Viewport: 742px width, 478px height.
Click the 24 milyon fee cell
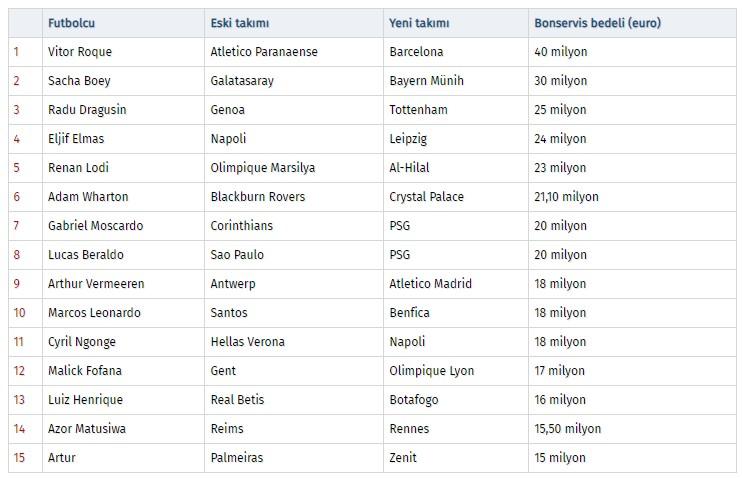point(560,139)
